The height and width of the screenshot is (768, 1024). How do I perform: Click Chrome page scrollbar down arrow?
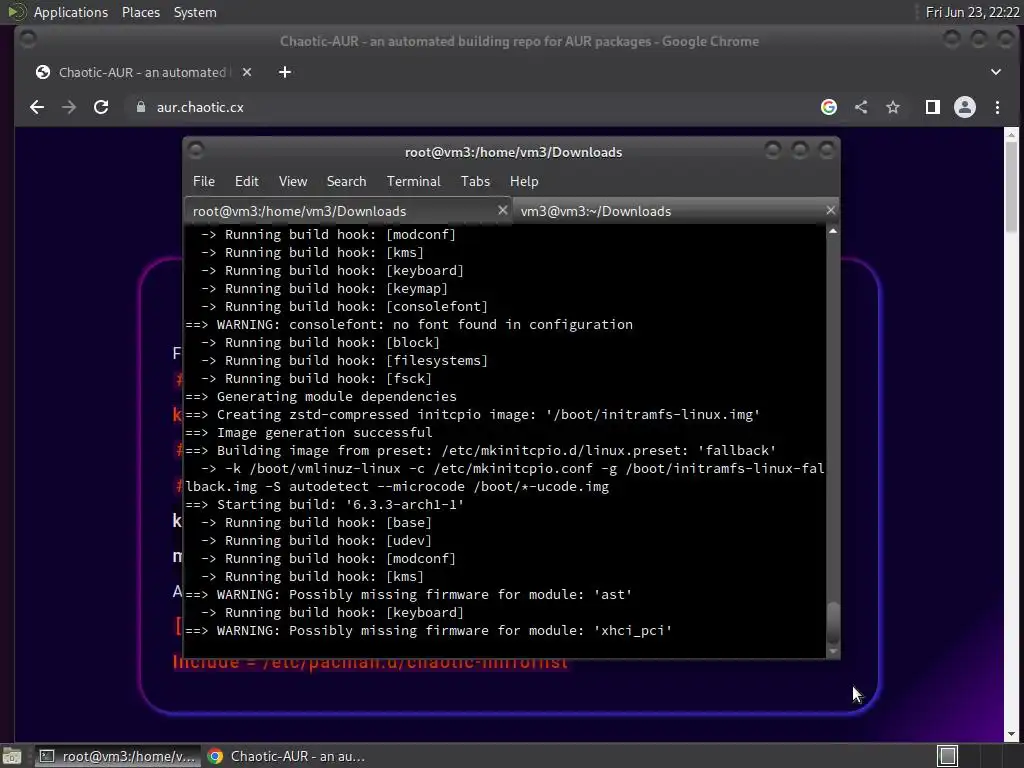click(x=1011, y=734)
